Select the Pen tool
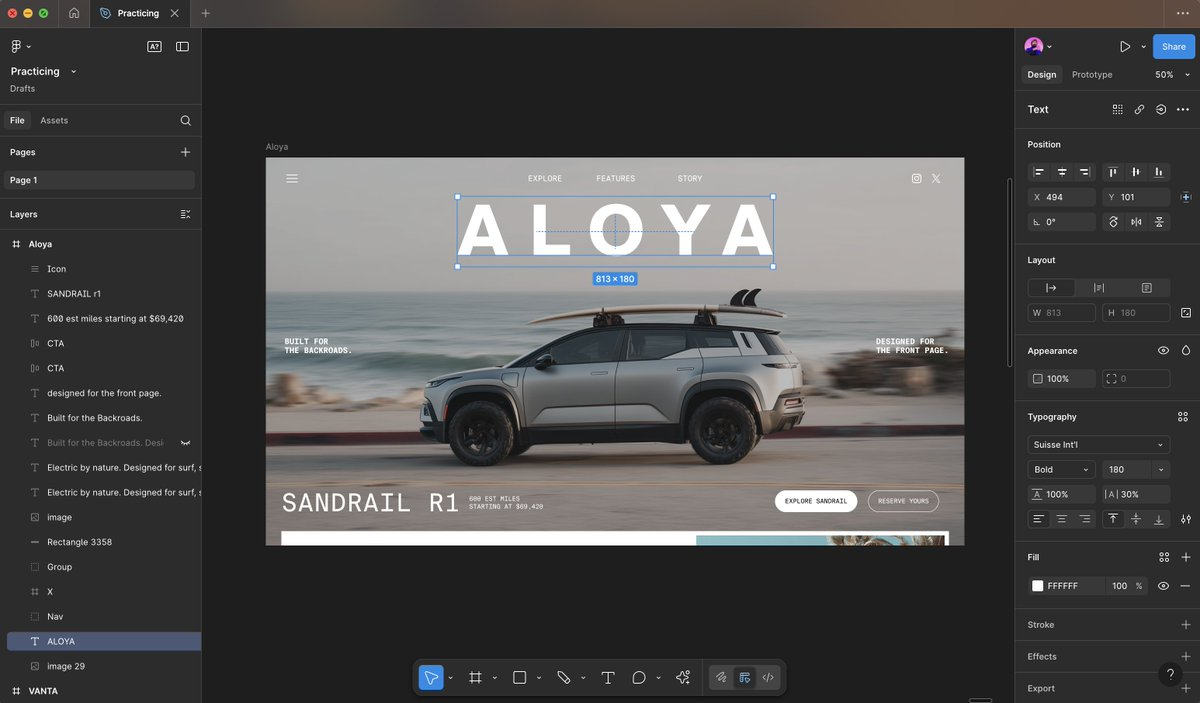 pyautogui.click(x=563, y=678)
